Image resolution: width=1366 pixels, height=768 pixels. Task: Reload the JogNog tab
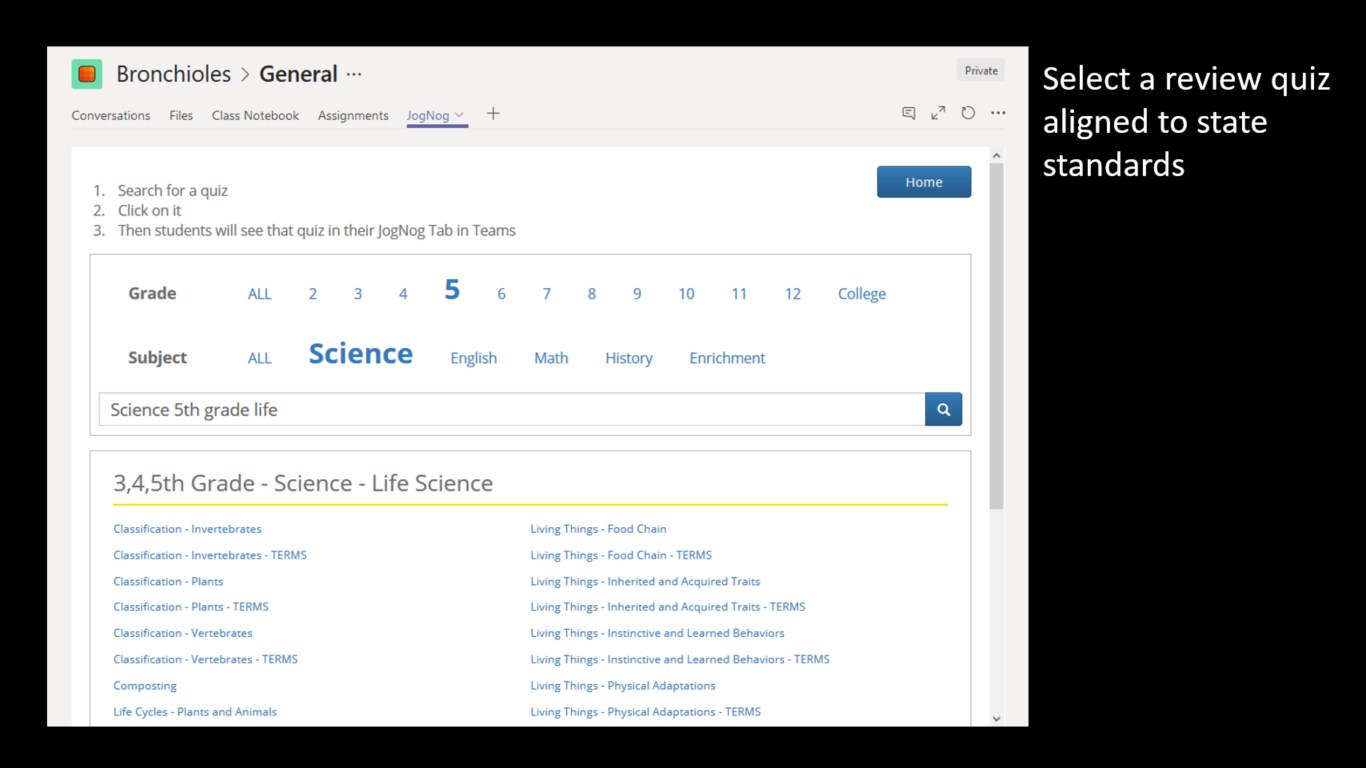968,114
